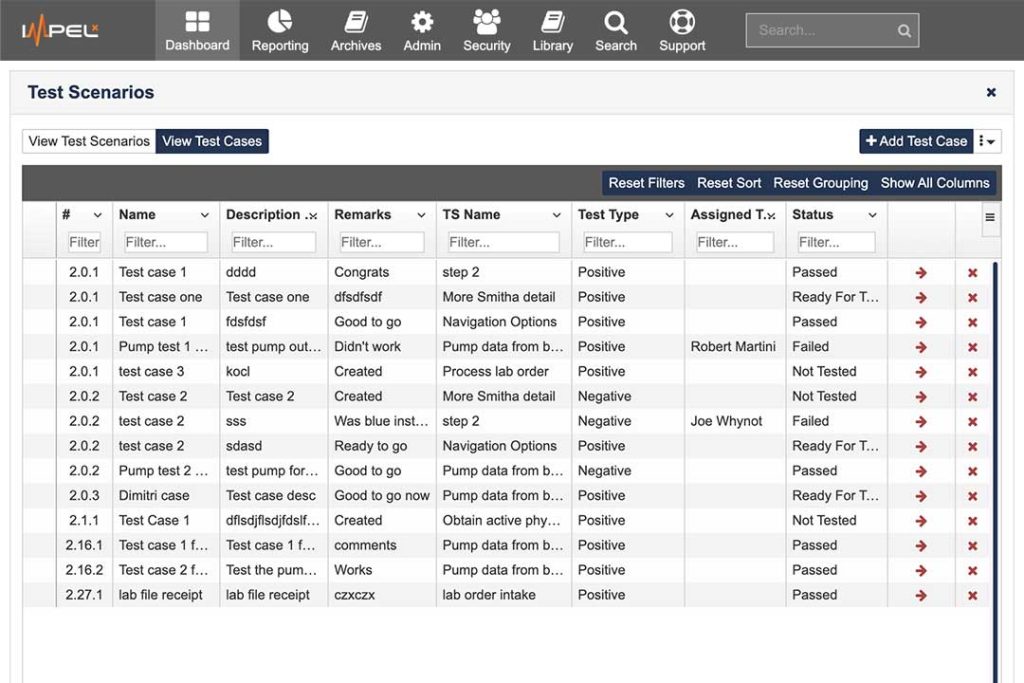Switch to the View Test Scenarios tab
This screenshot has height=683, width=1024.
pos(88,141)
